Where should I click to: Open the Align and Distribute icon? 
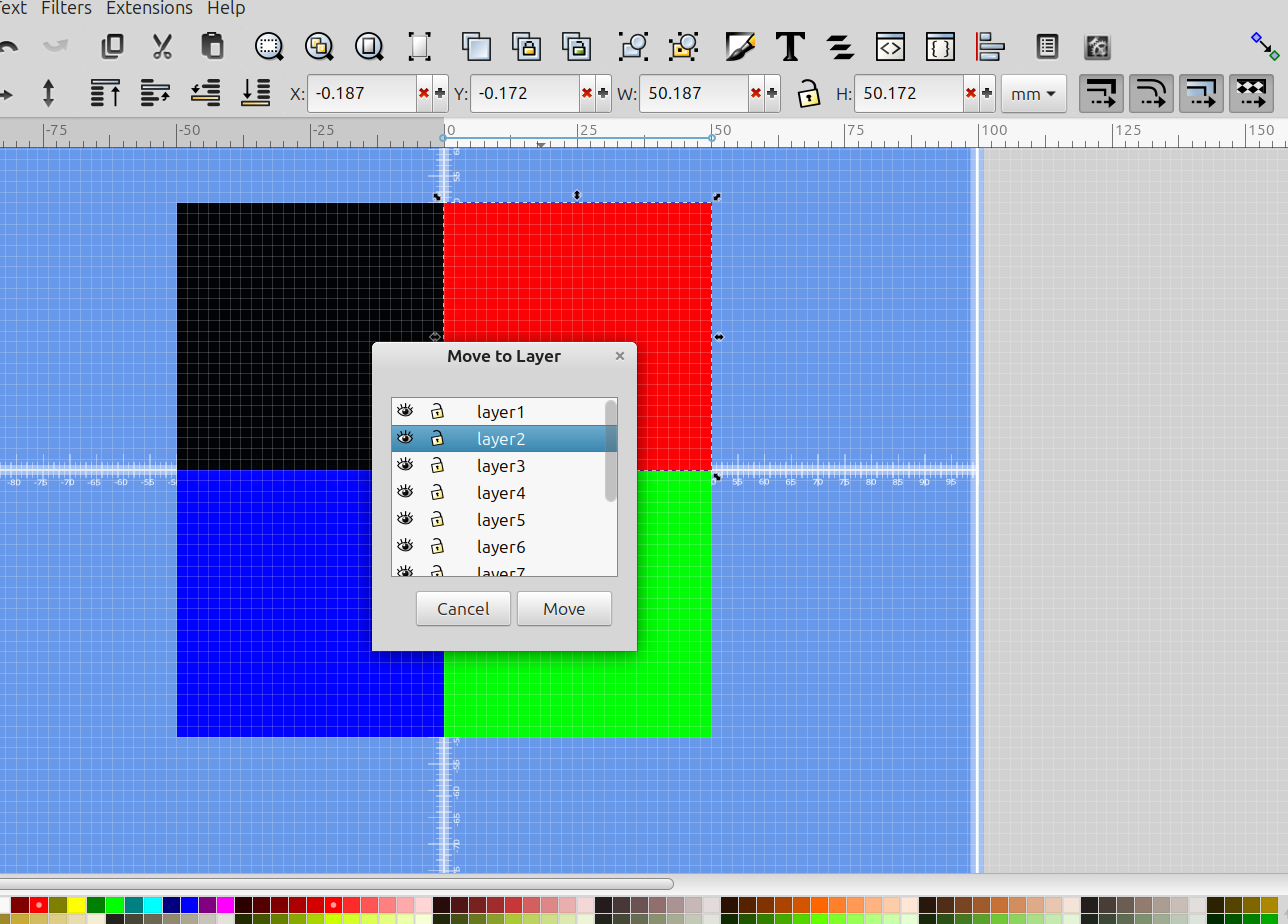click(990, 46)
